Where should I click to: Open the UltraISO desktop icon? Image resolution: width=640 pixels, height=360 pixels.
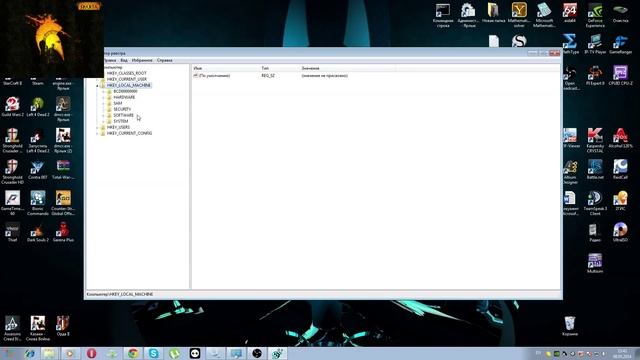pos(620,232)
